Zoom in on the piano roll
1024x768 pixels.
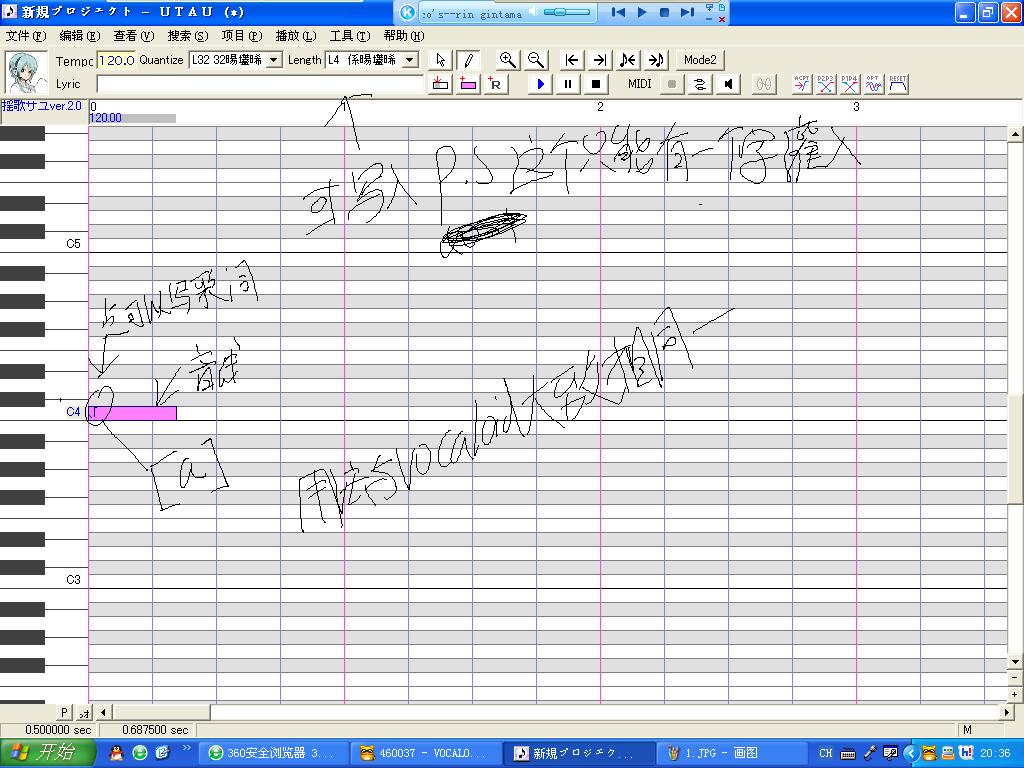pos(507,60)
